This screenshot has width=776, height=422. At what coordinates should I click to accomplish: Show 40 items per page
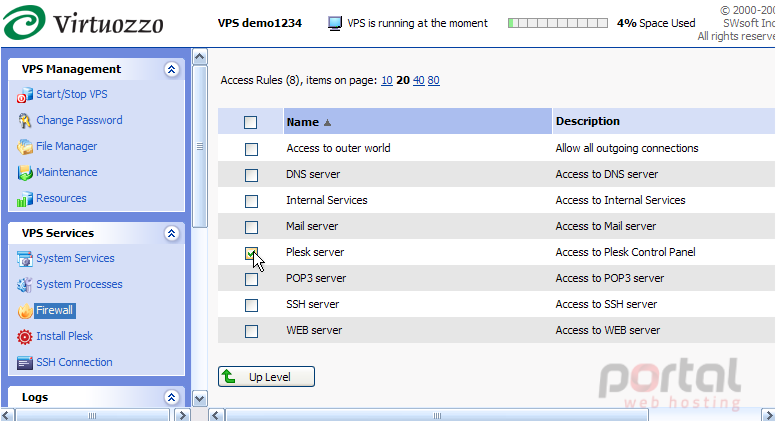tap(419, 80)
